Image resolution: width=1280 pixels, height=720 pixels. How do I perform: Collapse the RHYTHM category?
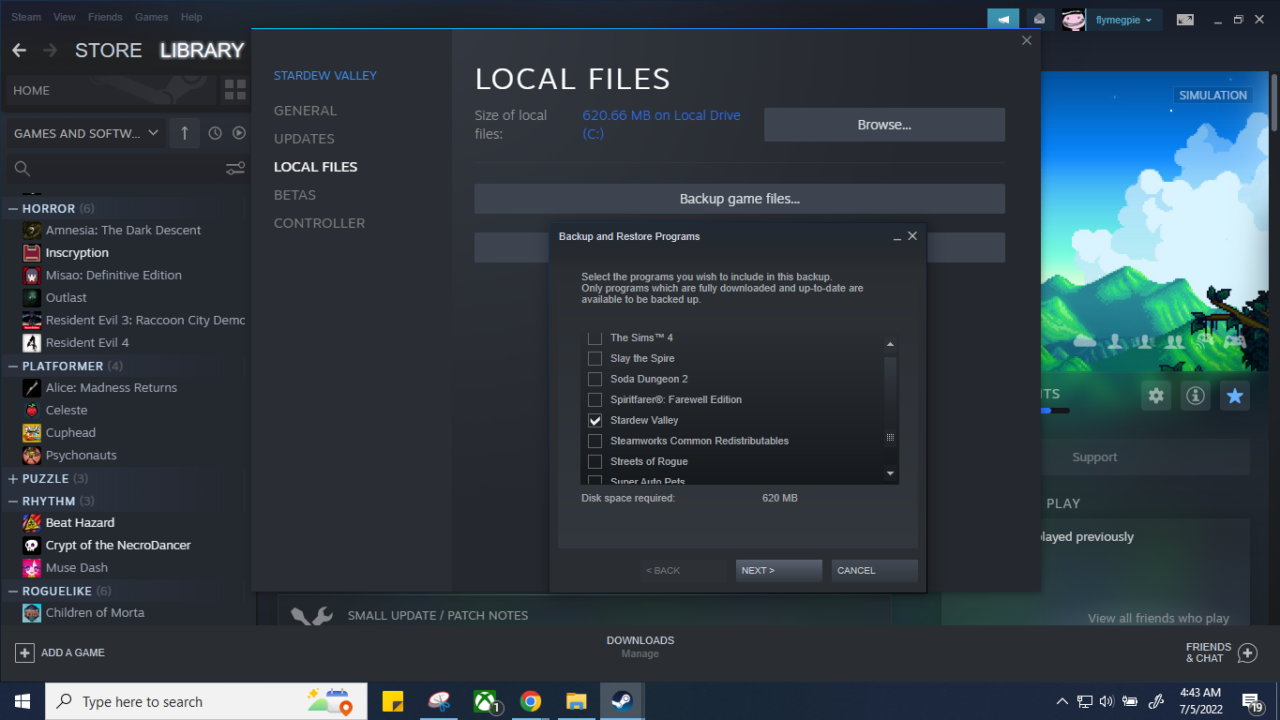(x=13, y=501)
